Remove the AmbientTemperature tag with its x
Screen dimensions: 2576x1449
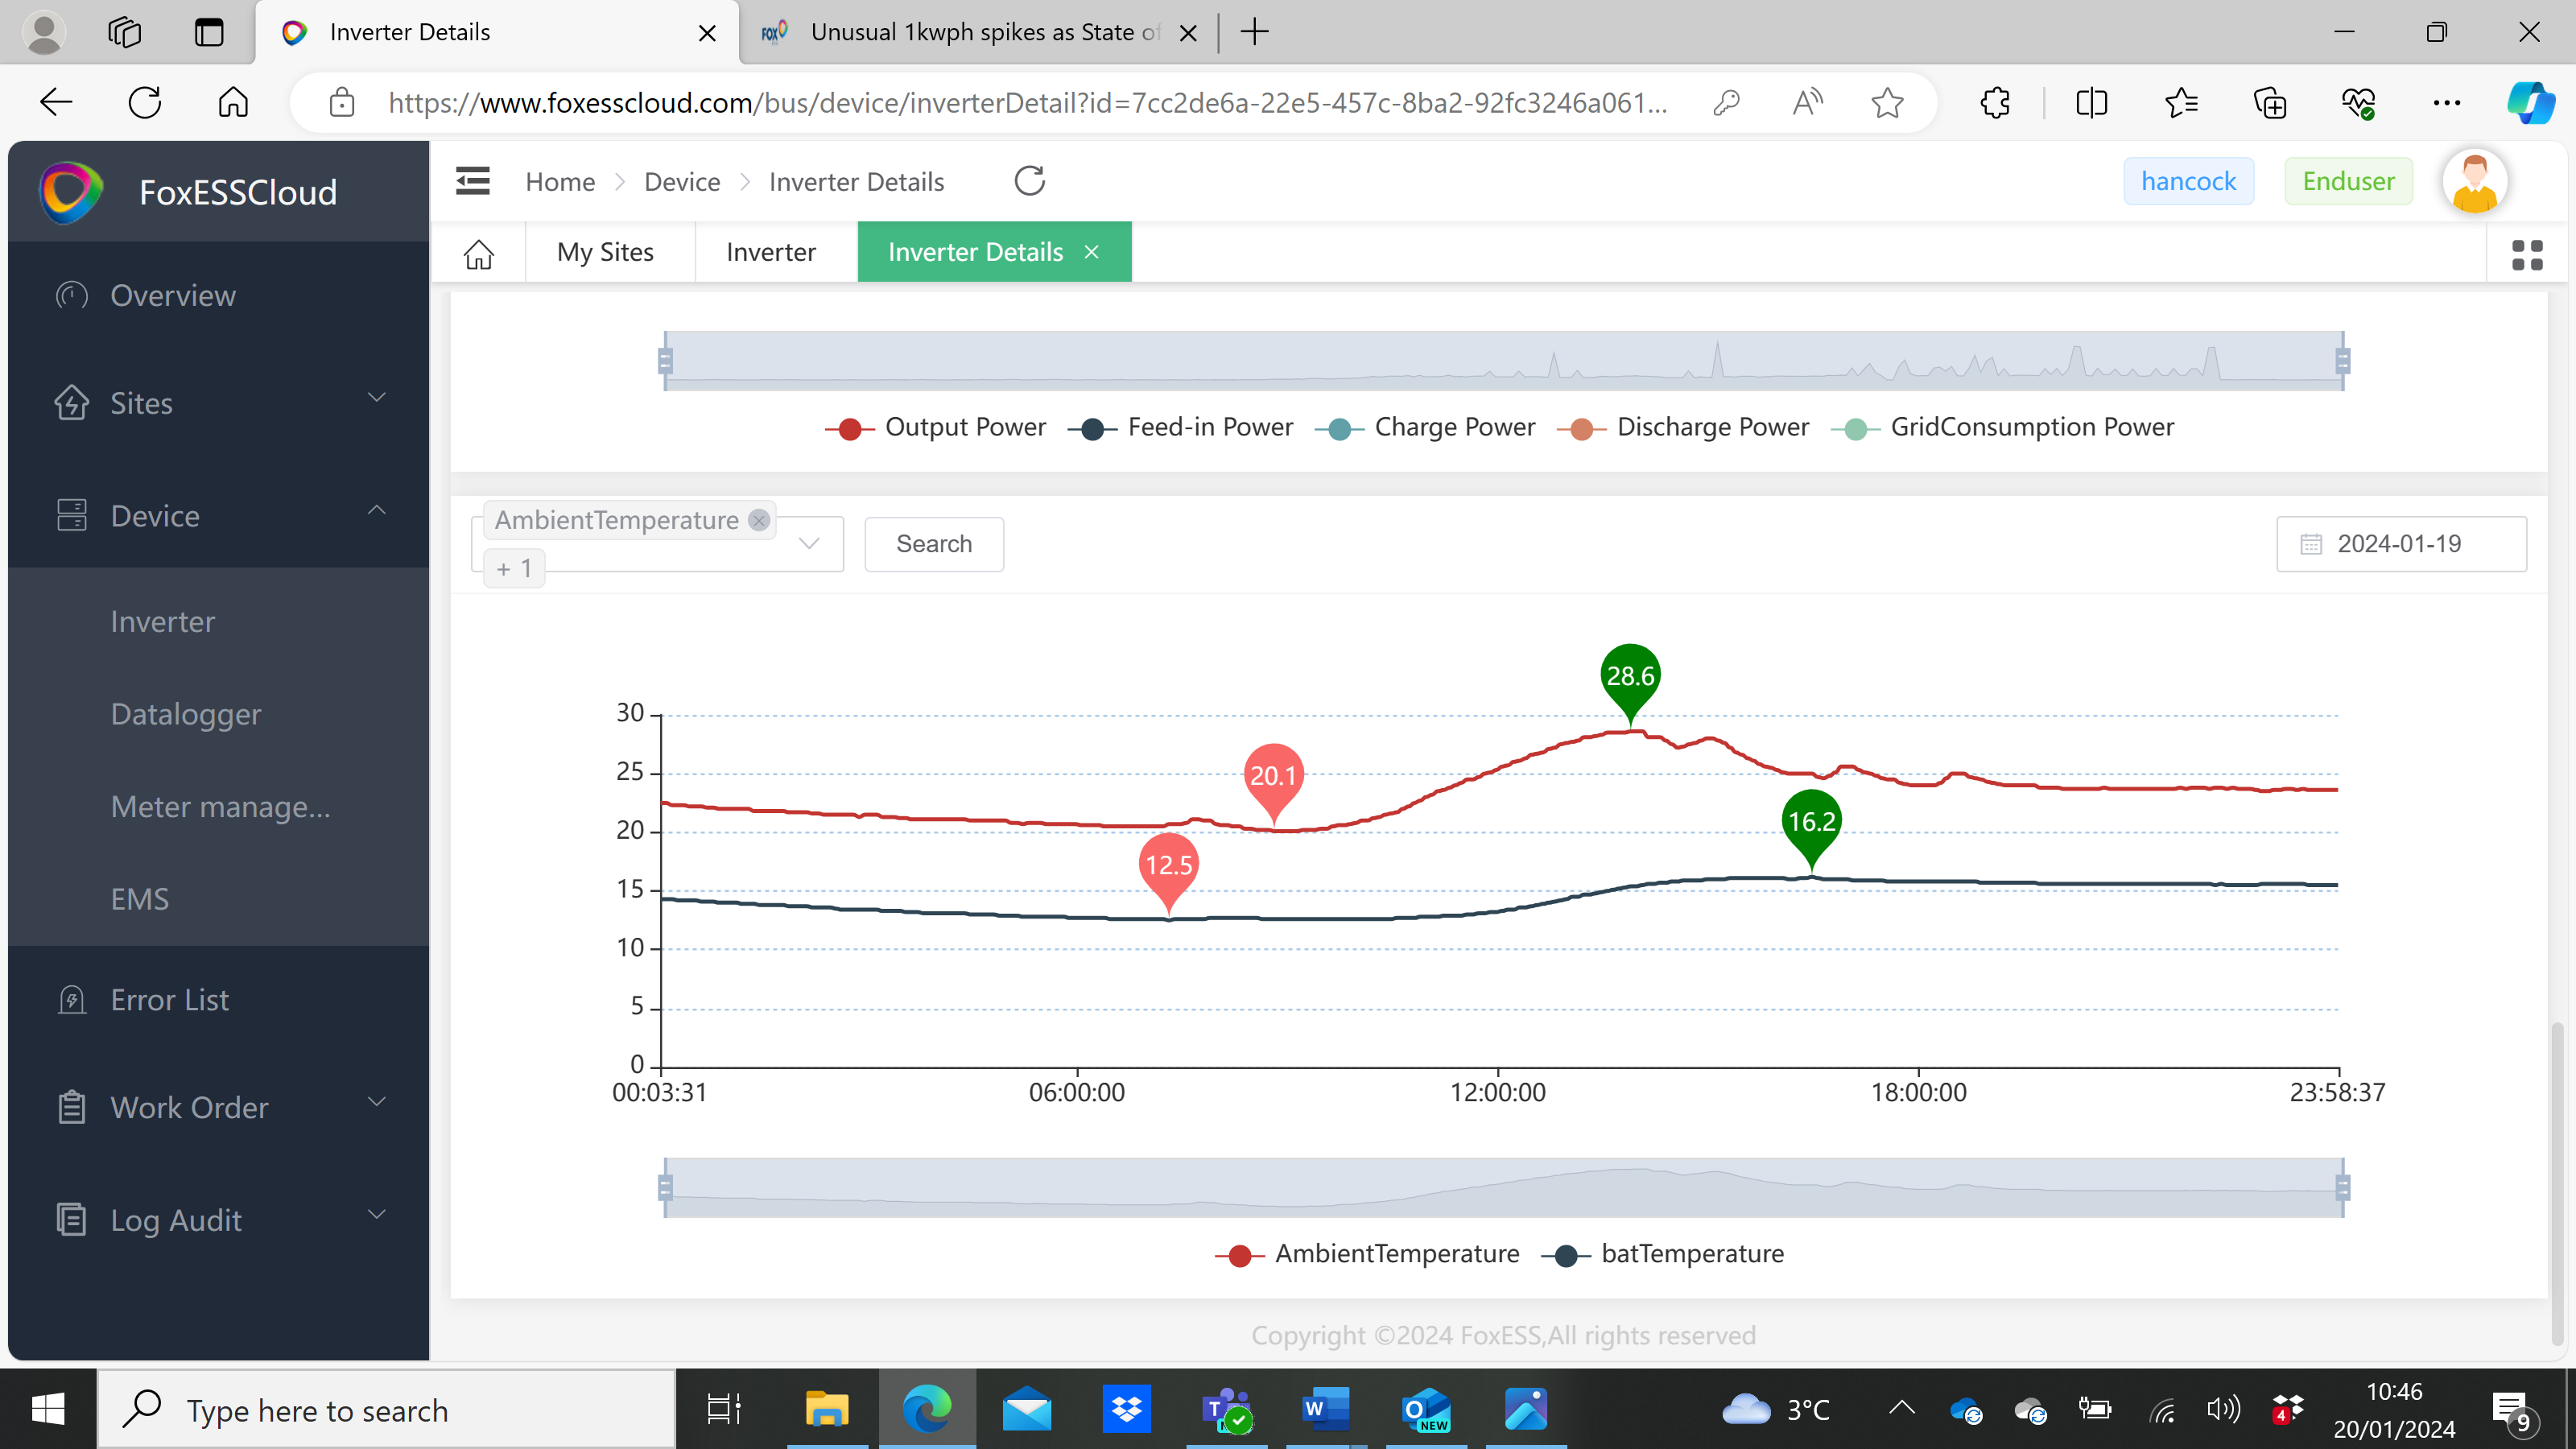[759, 520]
